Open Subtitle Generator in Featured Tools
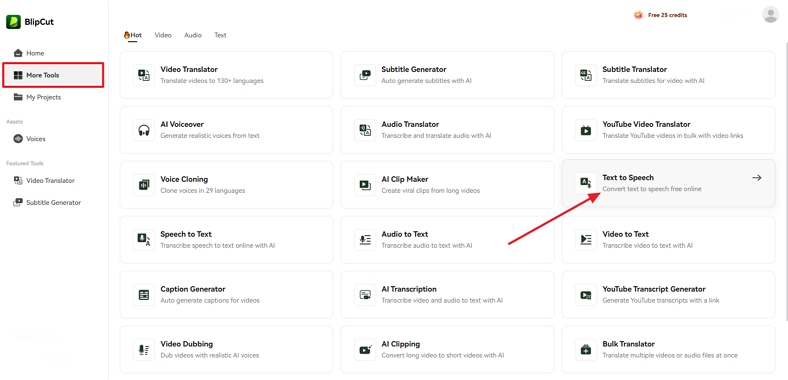 tap(54, 203)
